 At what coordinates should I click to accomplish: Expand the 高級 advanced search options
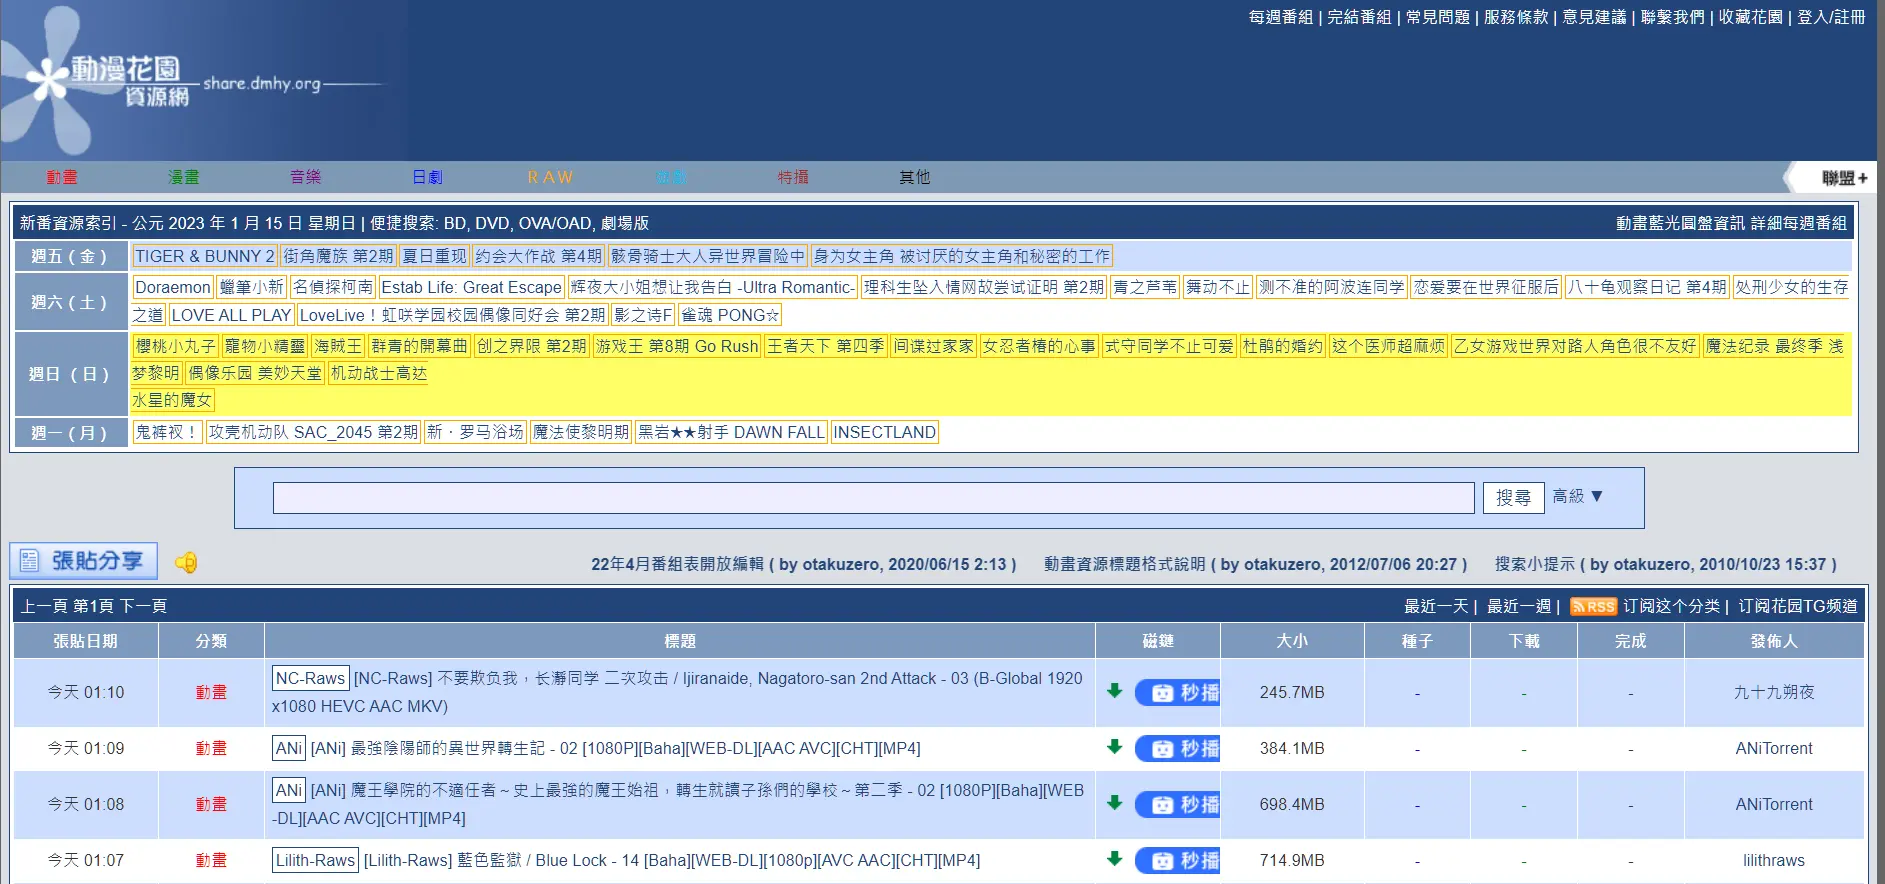[x=1577, y=496]
